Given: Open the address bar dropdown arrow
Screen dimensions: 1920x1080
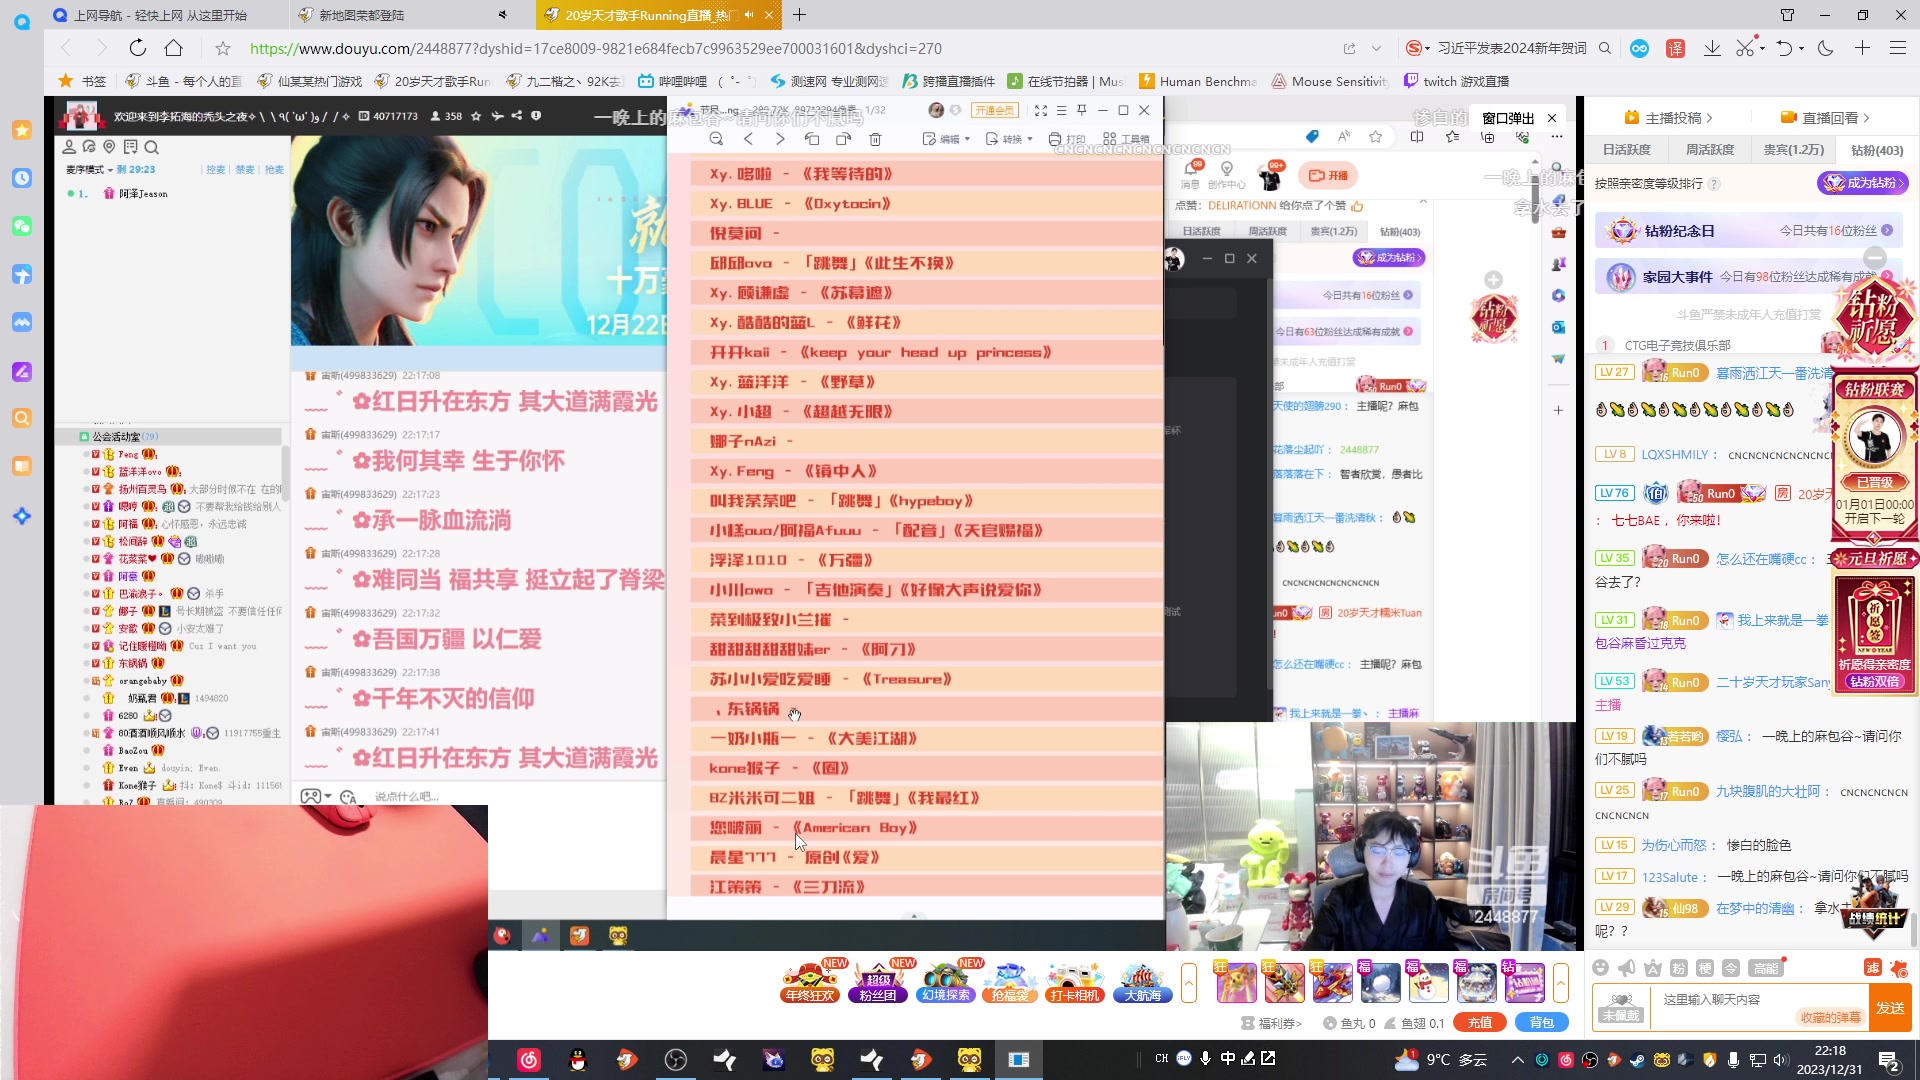Looking at the screenshot, I should point(1377,48).
